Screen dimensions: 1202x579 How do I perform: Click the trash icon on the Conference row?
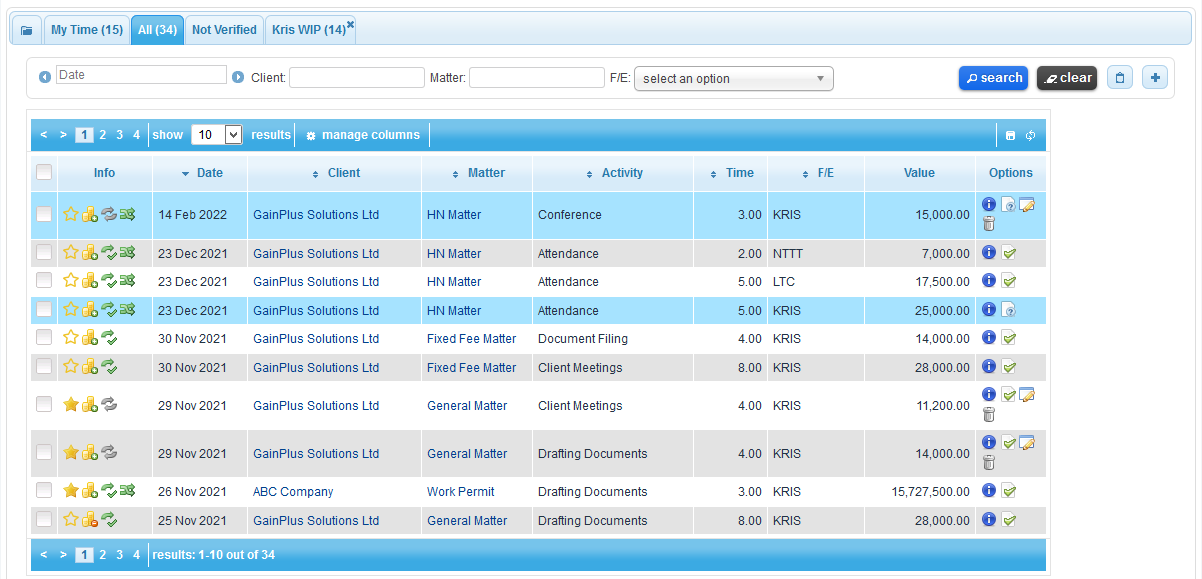click(989, 224)
